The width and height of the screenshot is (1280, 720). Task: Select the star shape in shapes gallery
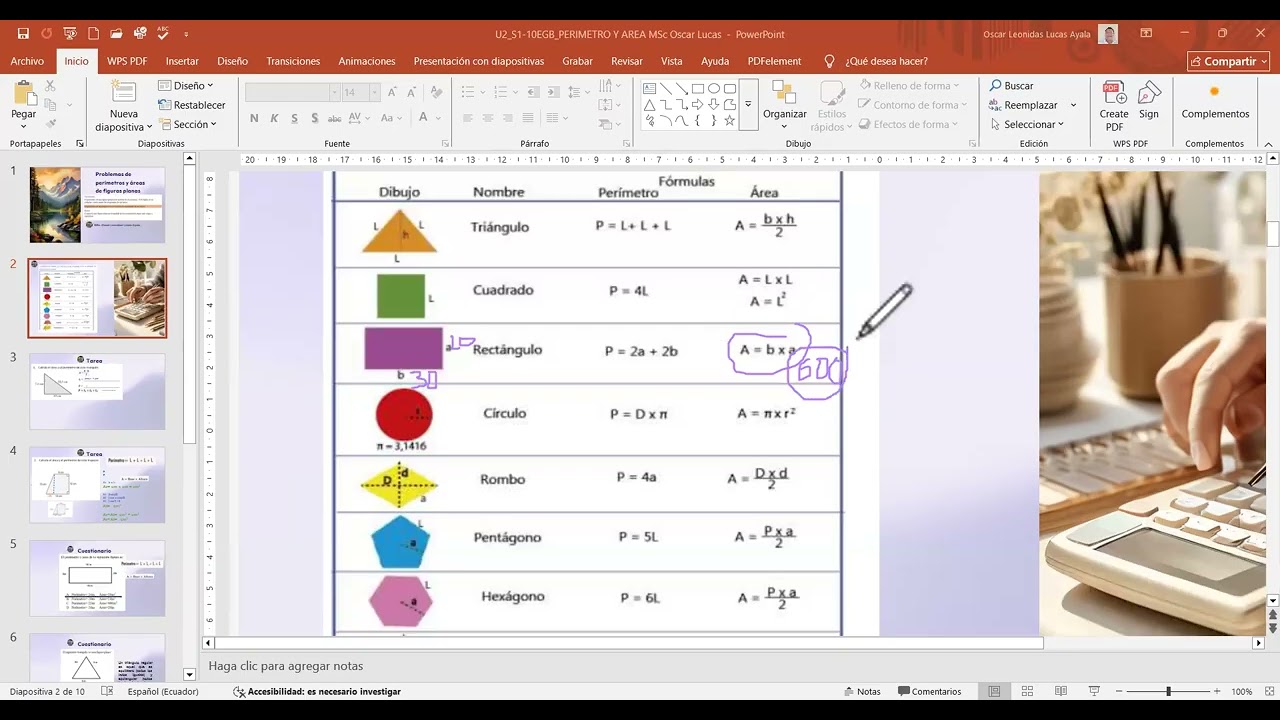coord(729,121)
